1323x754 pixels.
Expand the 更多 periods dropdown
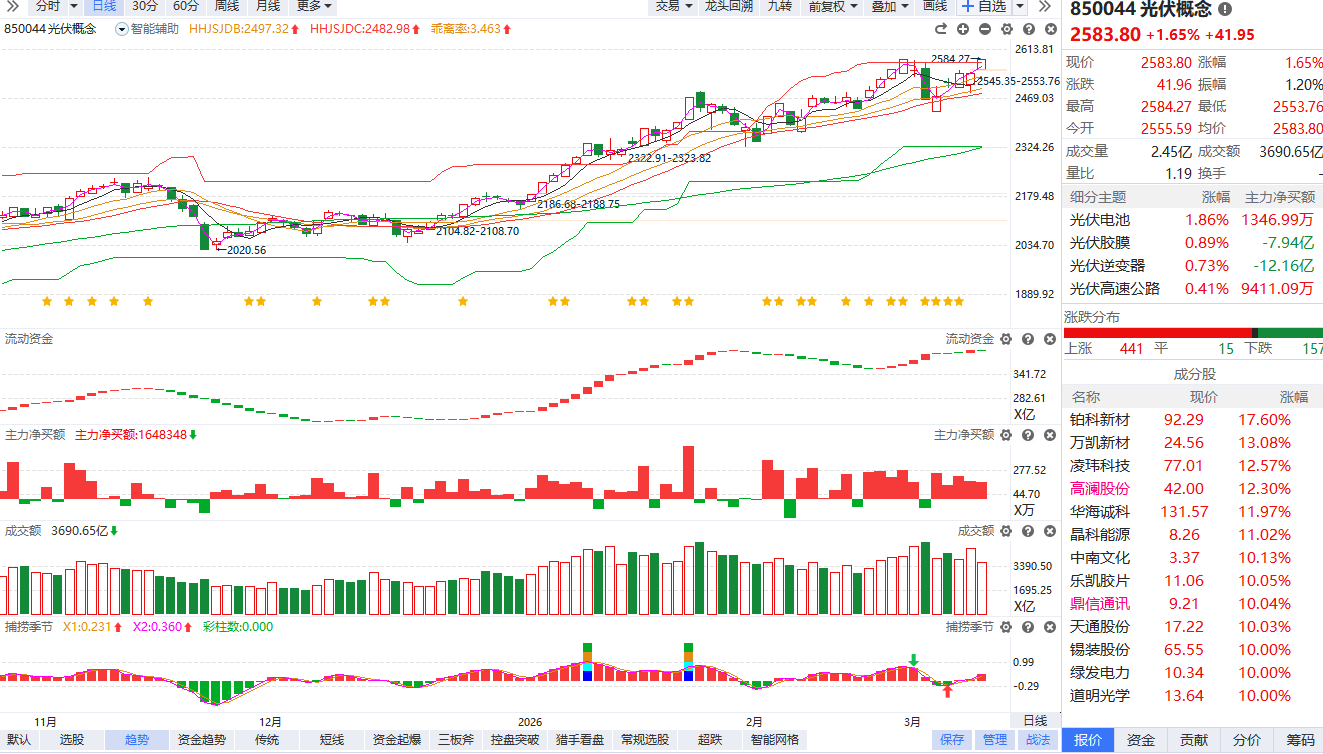314,6
